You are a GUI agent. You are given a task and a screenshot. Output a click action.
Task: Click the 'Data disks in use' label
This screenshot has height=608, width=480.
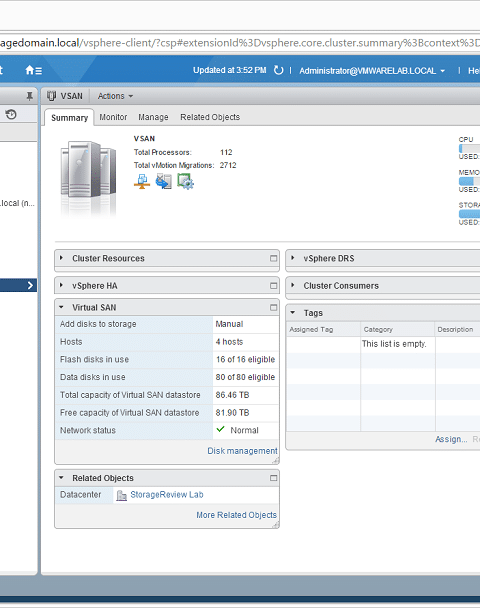pos(93,377)
